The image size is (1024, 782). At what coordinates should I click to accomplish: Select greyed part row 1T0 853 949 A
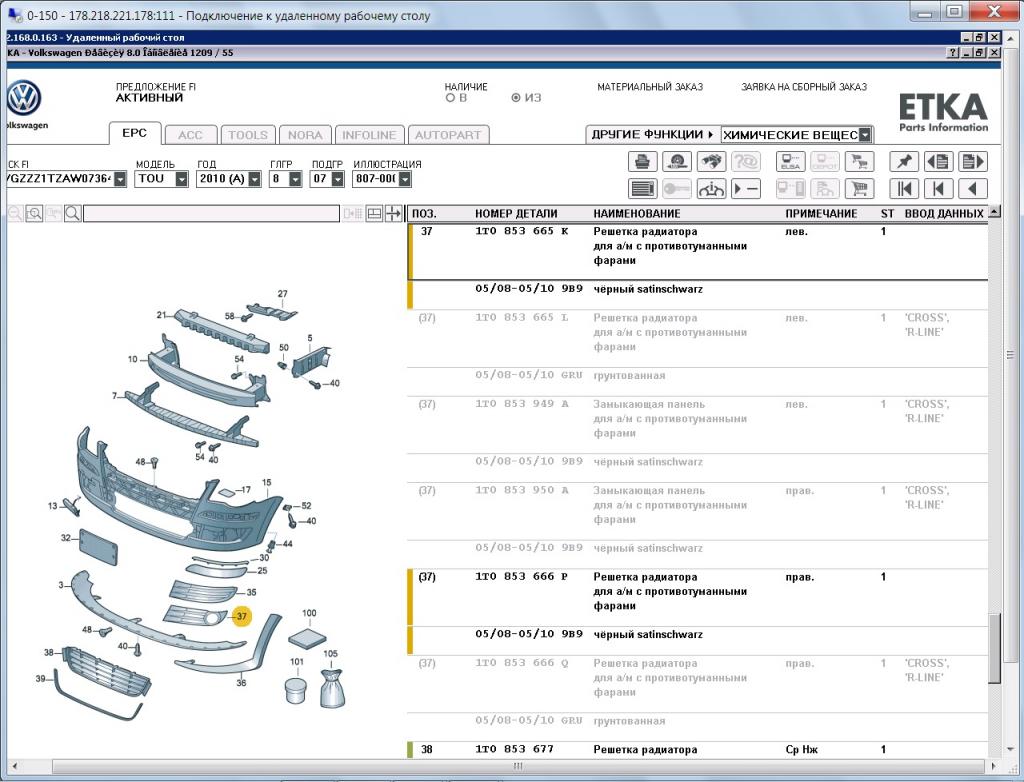(697, 425)
